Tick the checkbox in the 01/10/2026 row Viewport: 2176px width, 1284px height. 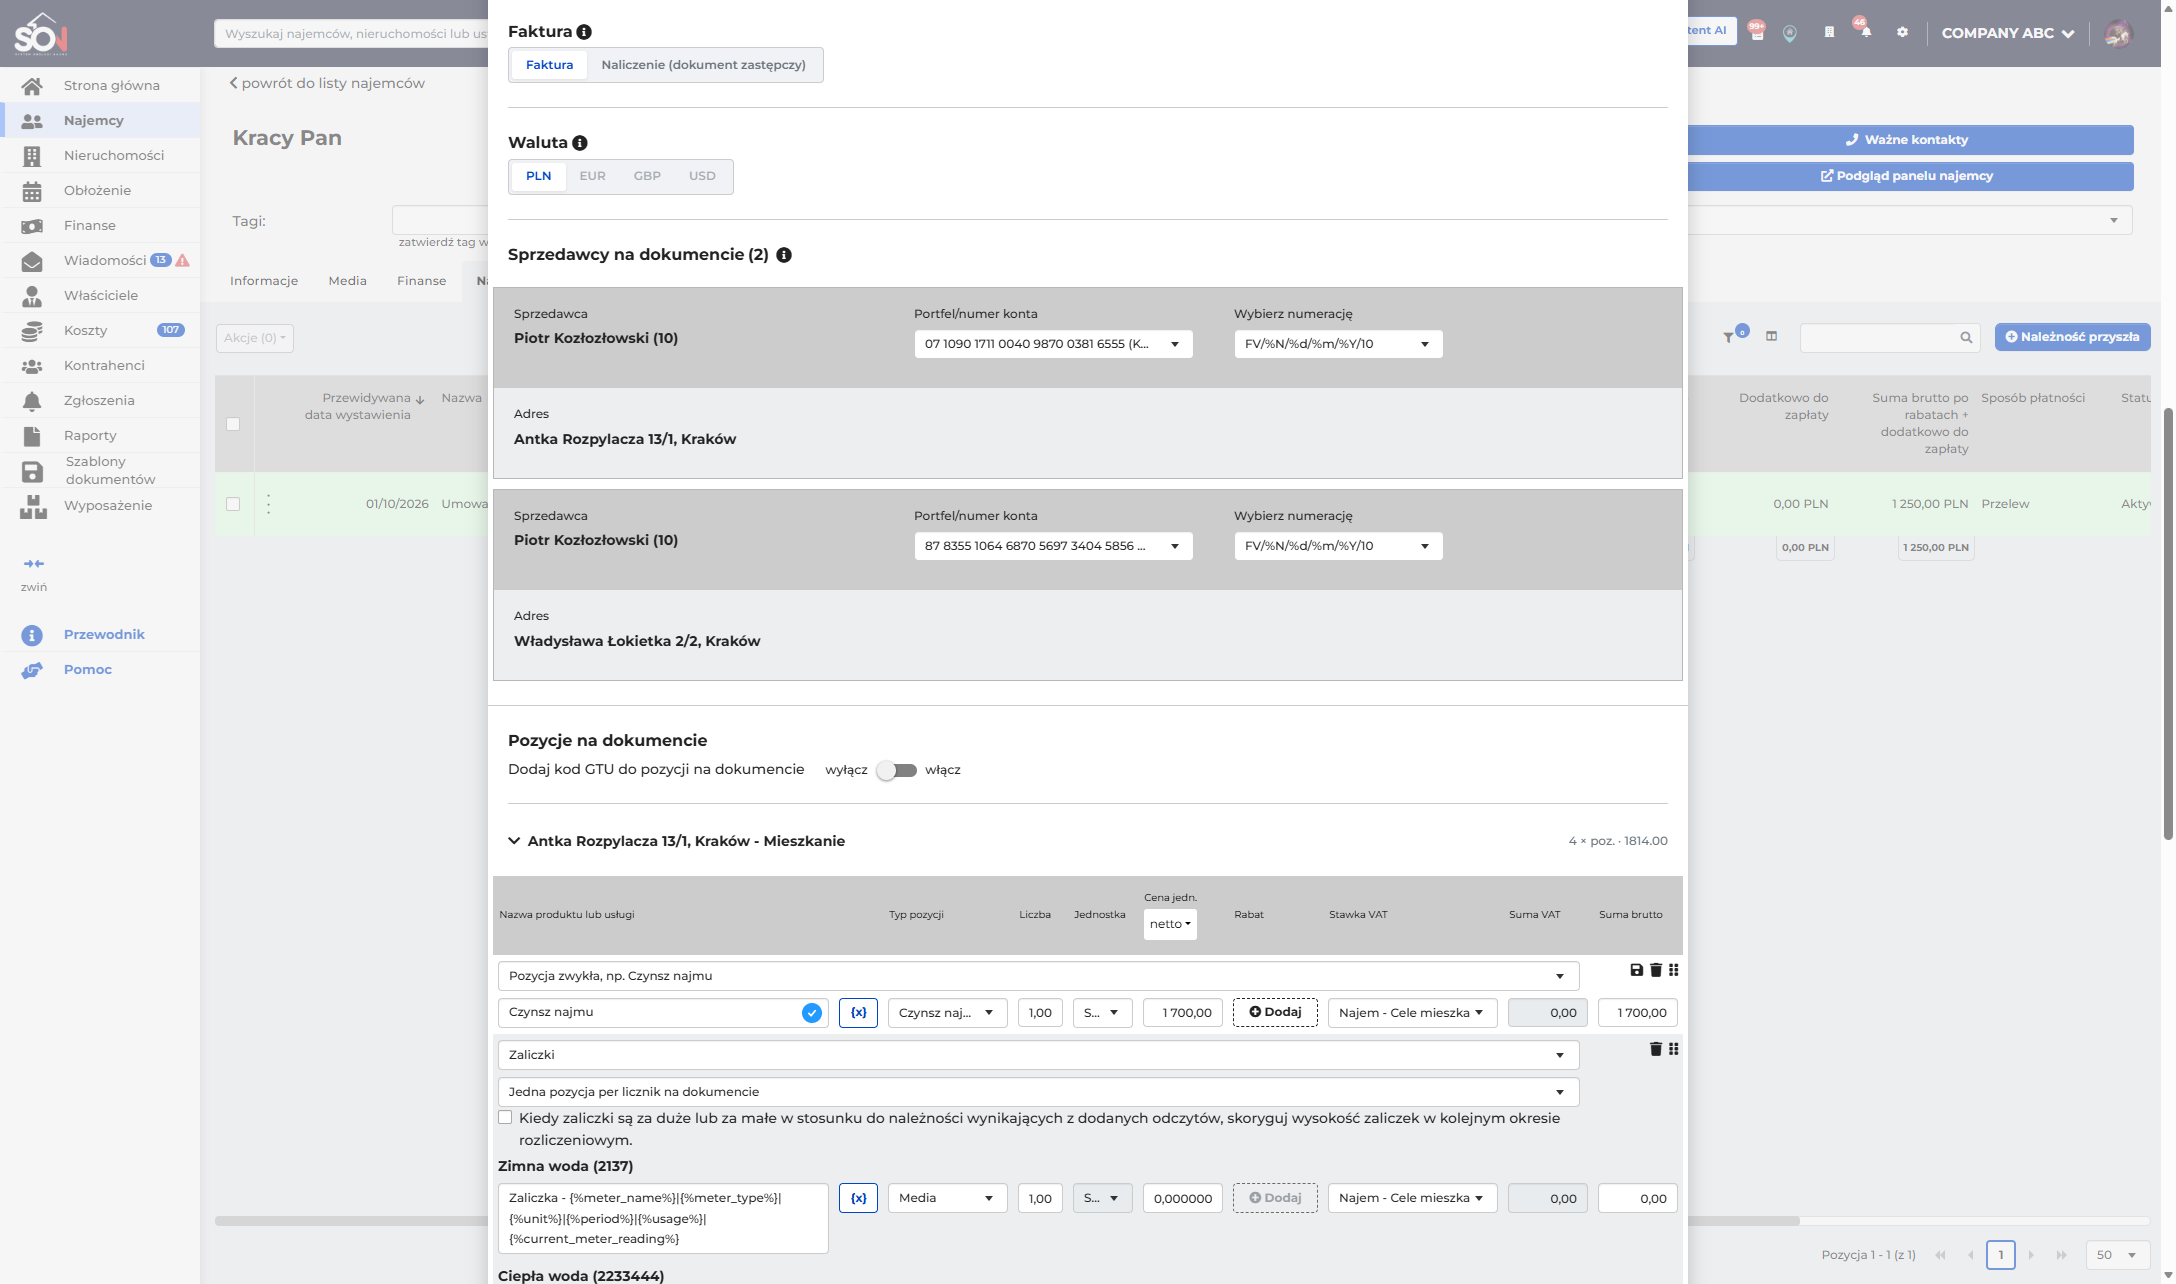point(233,504)
